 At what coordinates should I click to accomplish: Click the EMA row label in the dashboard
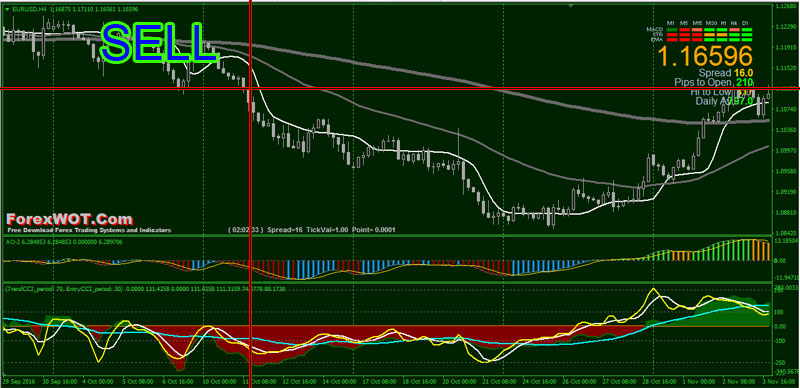657,40
